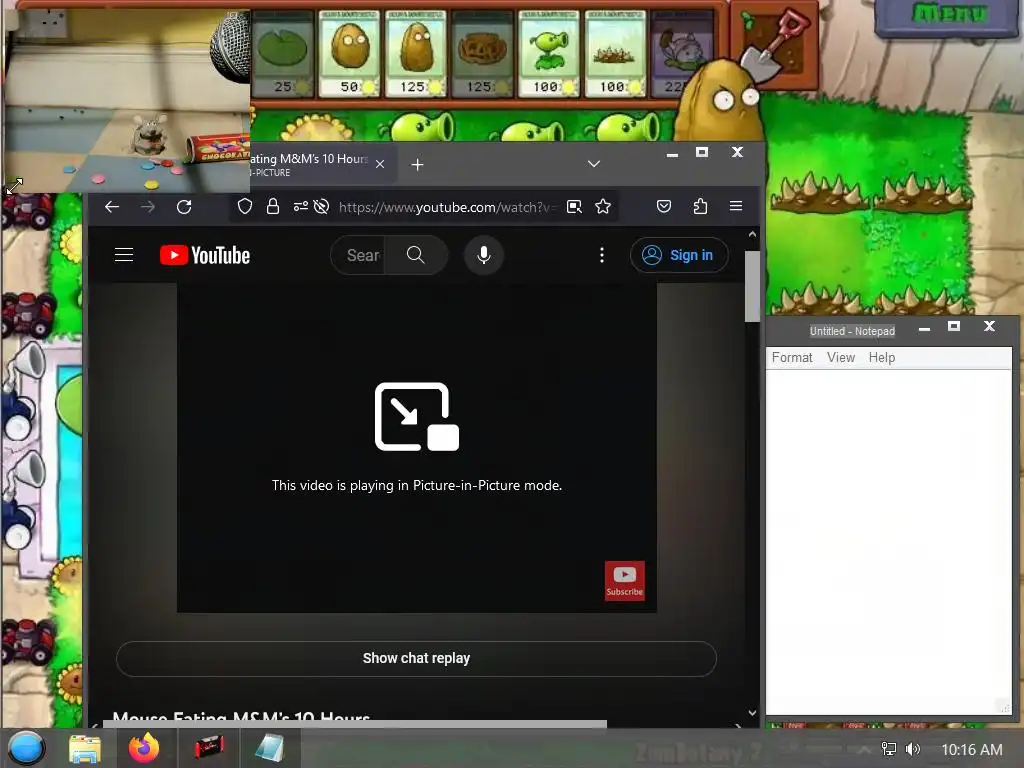Search YouTube with voice microphone
Viewport: 1024px width, 768px height.
pos(484,255)
